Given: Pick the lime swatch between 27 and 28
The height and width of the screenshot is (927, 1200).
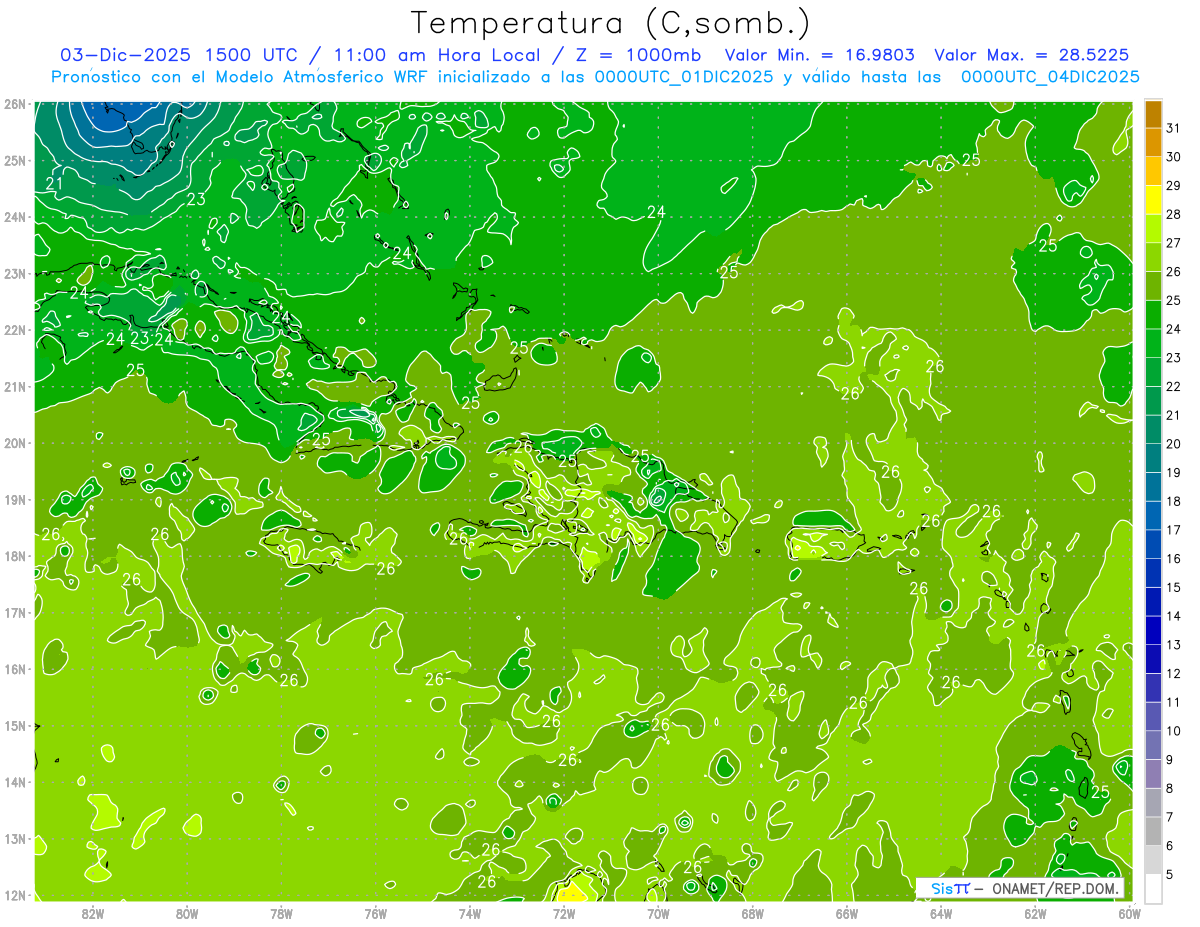Looking at the screenshot, I should coord(1153,228).
